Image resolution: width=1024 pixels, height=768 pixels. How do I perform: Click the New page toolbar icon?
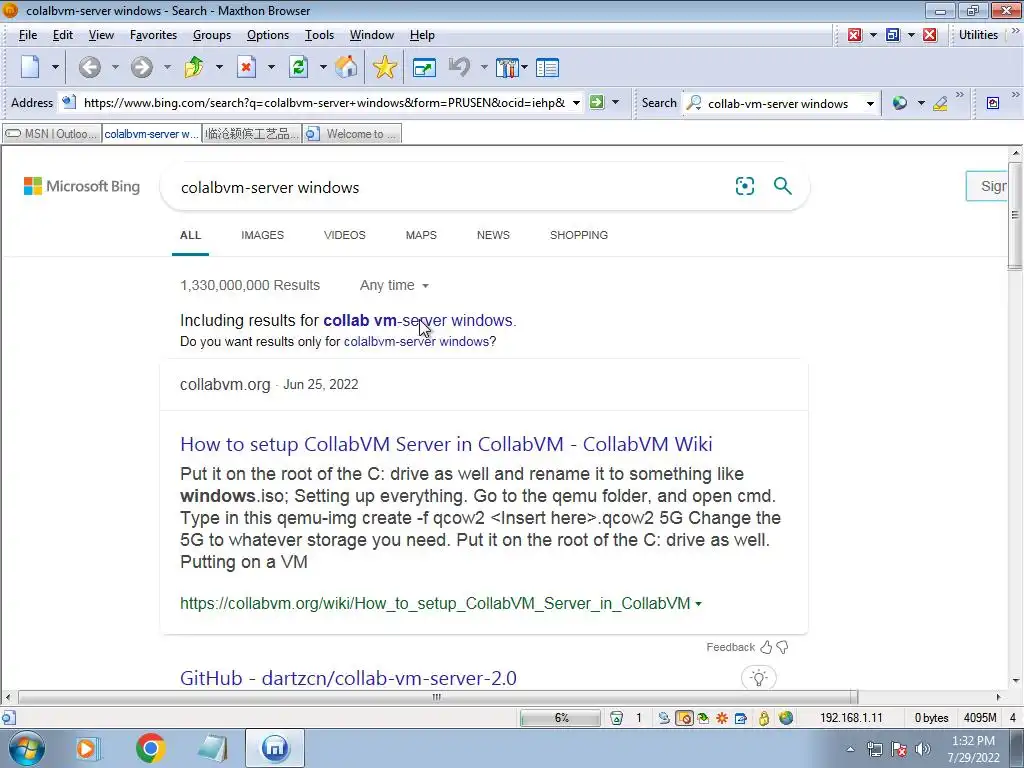[x=31, y=67]
